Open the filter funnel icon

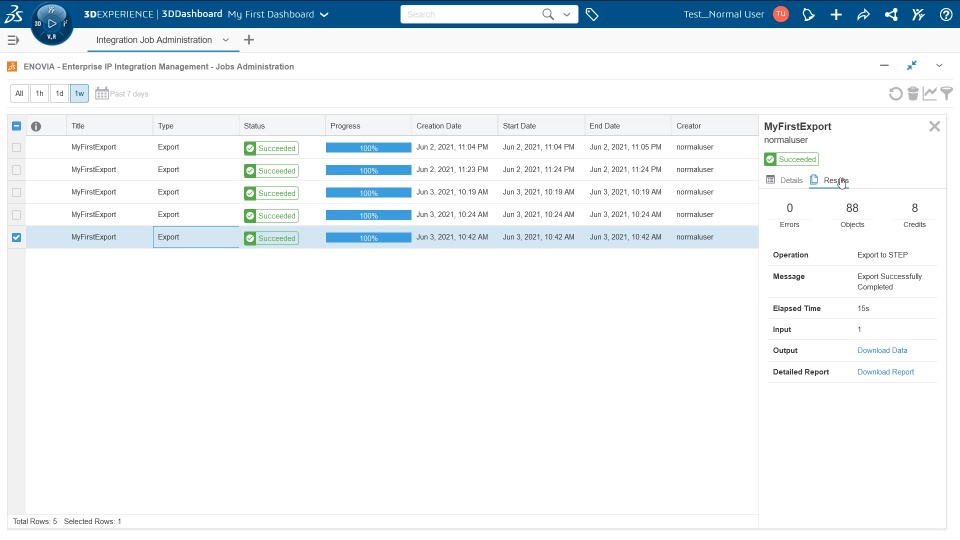[946, 94]
